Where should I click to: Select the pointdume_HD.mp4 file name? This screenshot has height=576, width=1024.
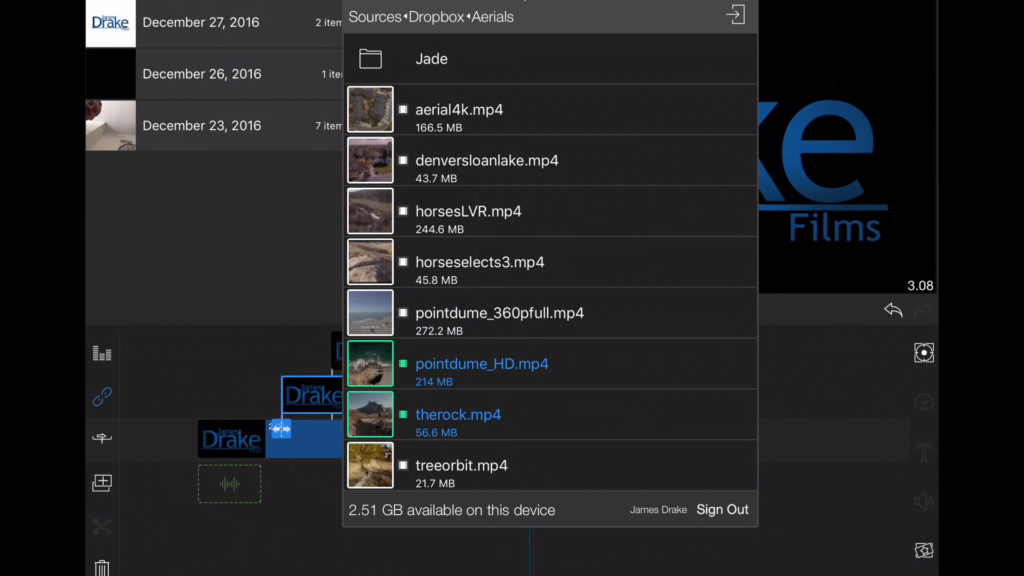pyautogui.click(x=482, y=364)
